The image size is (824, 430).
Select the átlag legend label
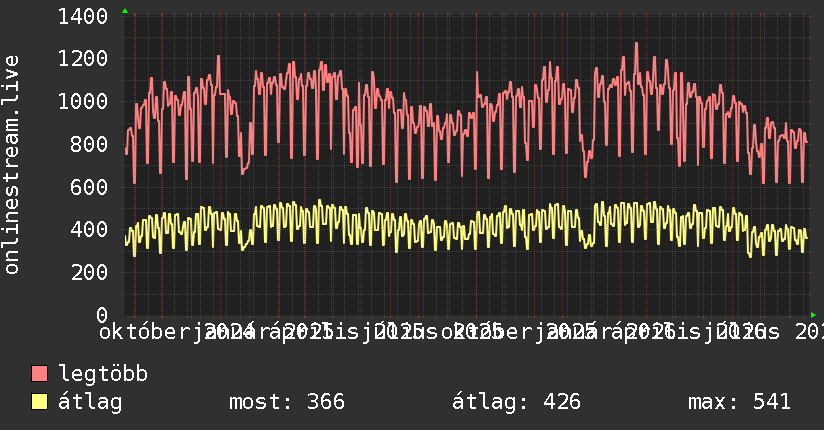click(90, 402)
